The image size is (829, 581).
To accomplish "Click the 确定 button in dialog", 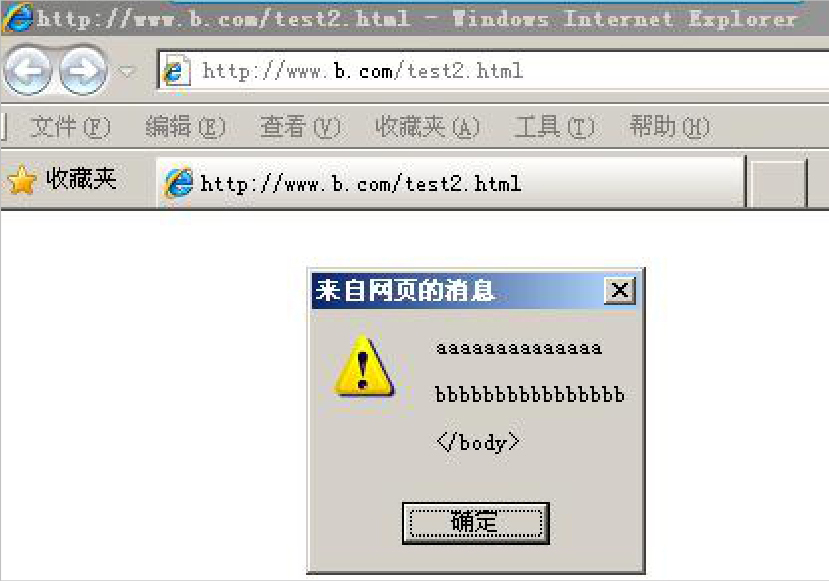I will tap(476, 523).
